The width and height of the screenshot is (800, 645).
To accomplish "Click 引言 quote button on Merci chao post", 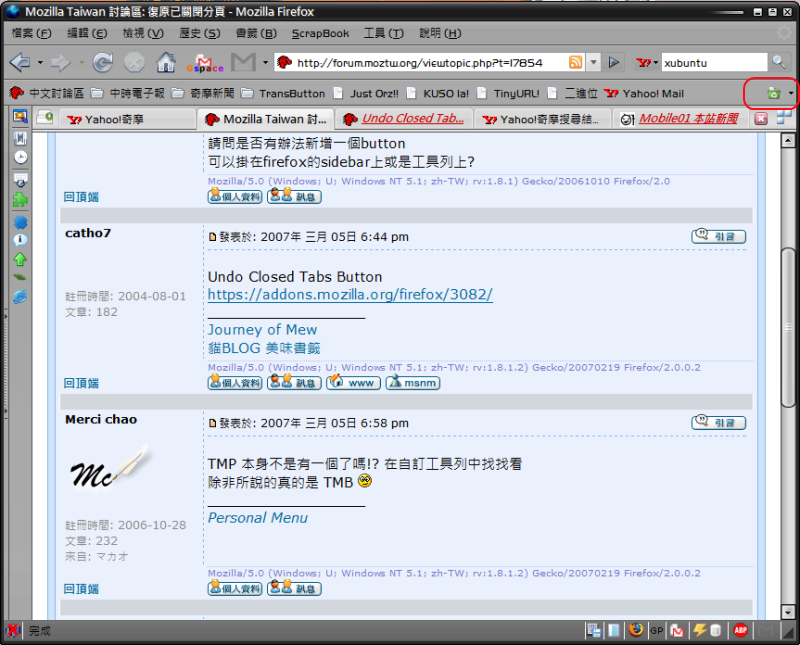I will 718,423.
